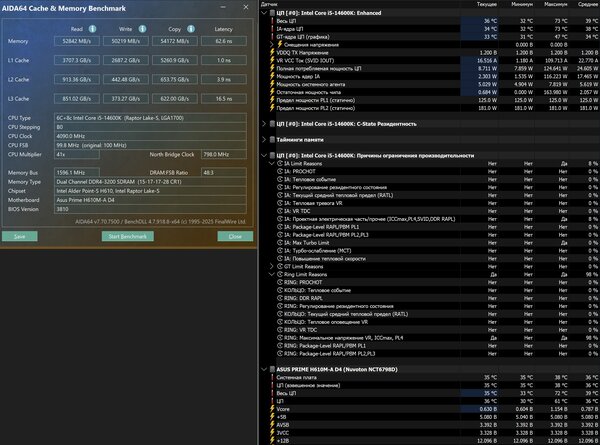Click the VDDQ TX voltage lightning icon
This screenshot has height=445, width=600.
272,52
